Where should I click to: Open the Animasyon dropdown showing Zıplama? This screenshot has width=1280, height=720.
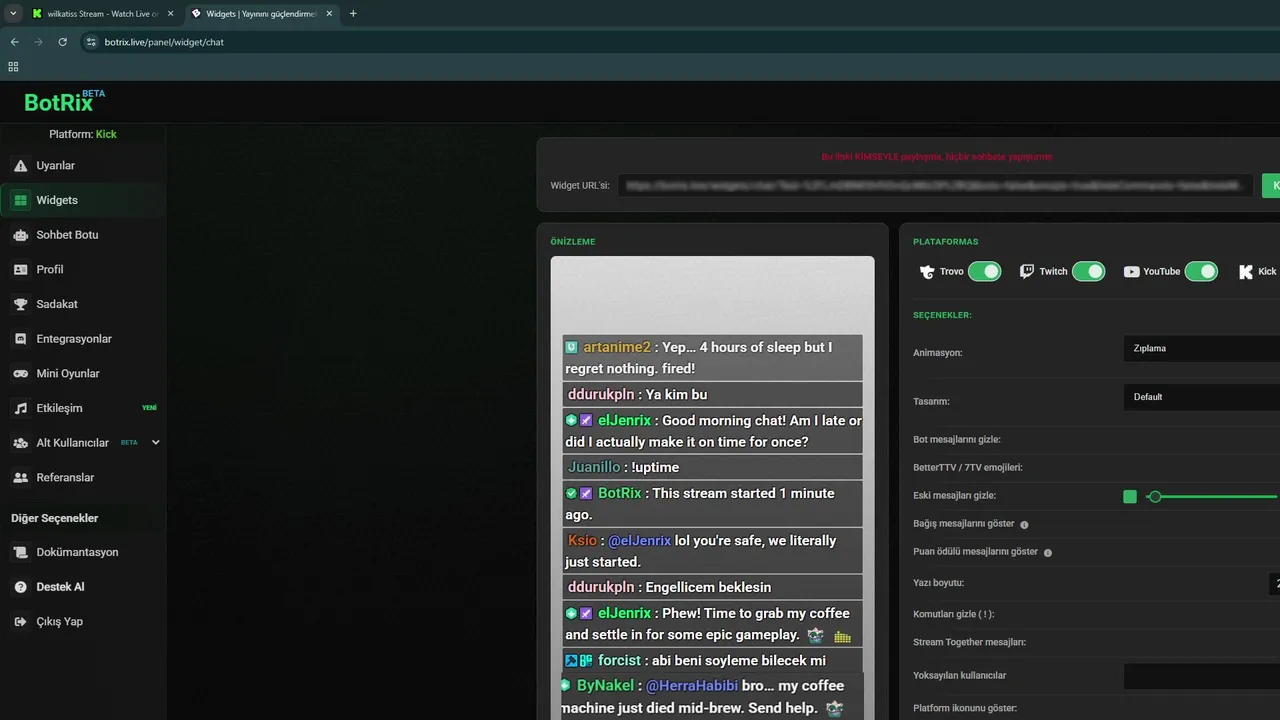[1201, 349]
